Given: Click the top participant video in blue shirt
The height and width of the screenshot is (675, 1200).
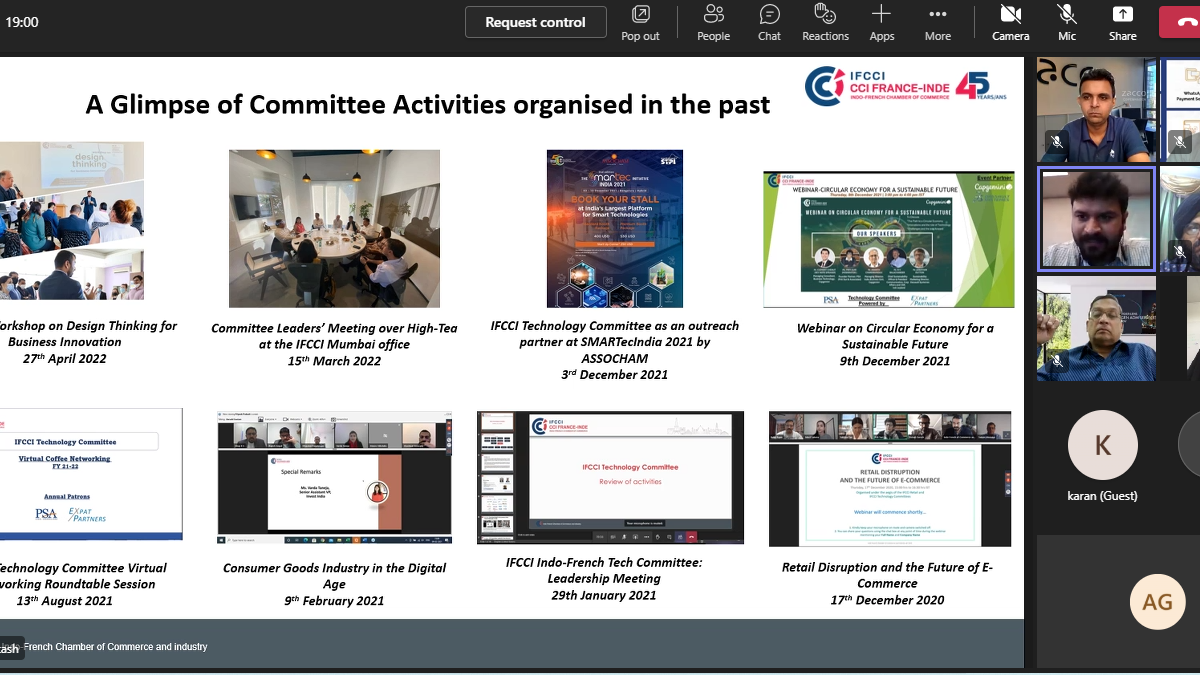Looking at the screenshot, I should 1096,108.
